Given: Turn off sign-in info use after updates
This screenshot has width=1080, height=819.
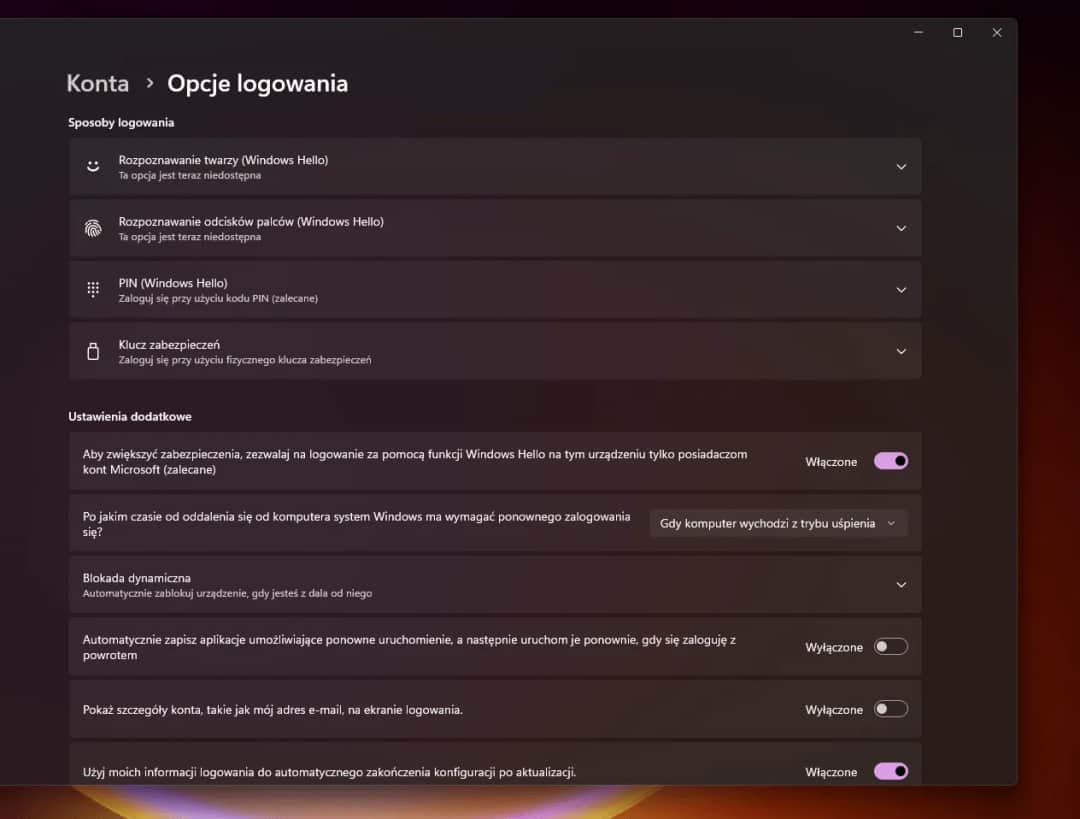Looking at the screenshot, I should click(x=889, y=771).
